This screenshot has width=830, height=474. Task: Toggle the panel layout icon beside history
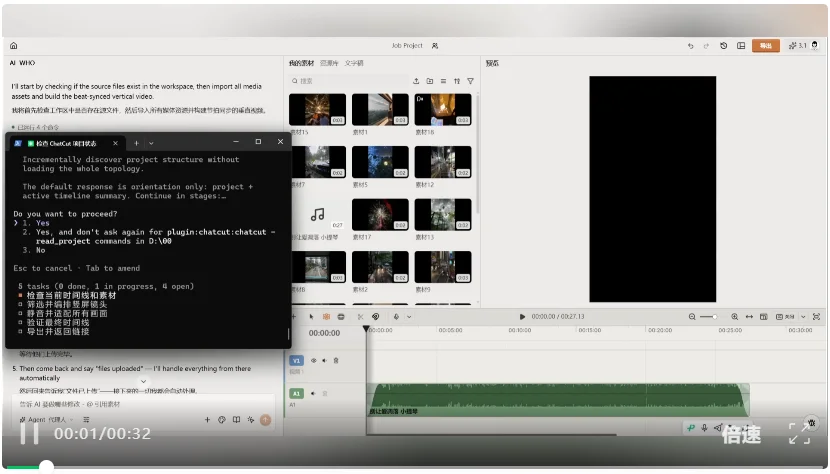point(741,46)
